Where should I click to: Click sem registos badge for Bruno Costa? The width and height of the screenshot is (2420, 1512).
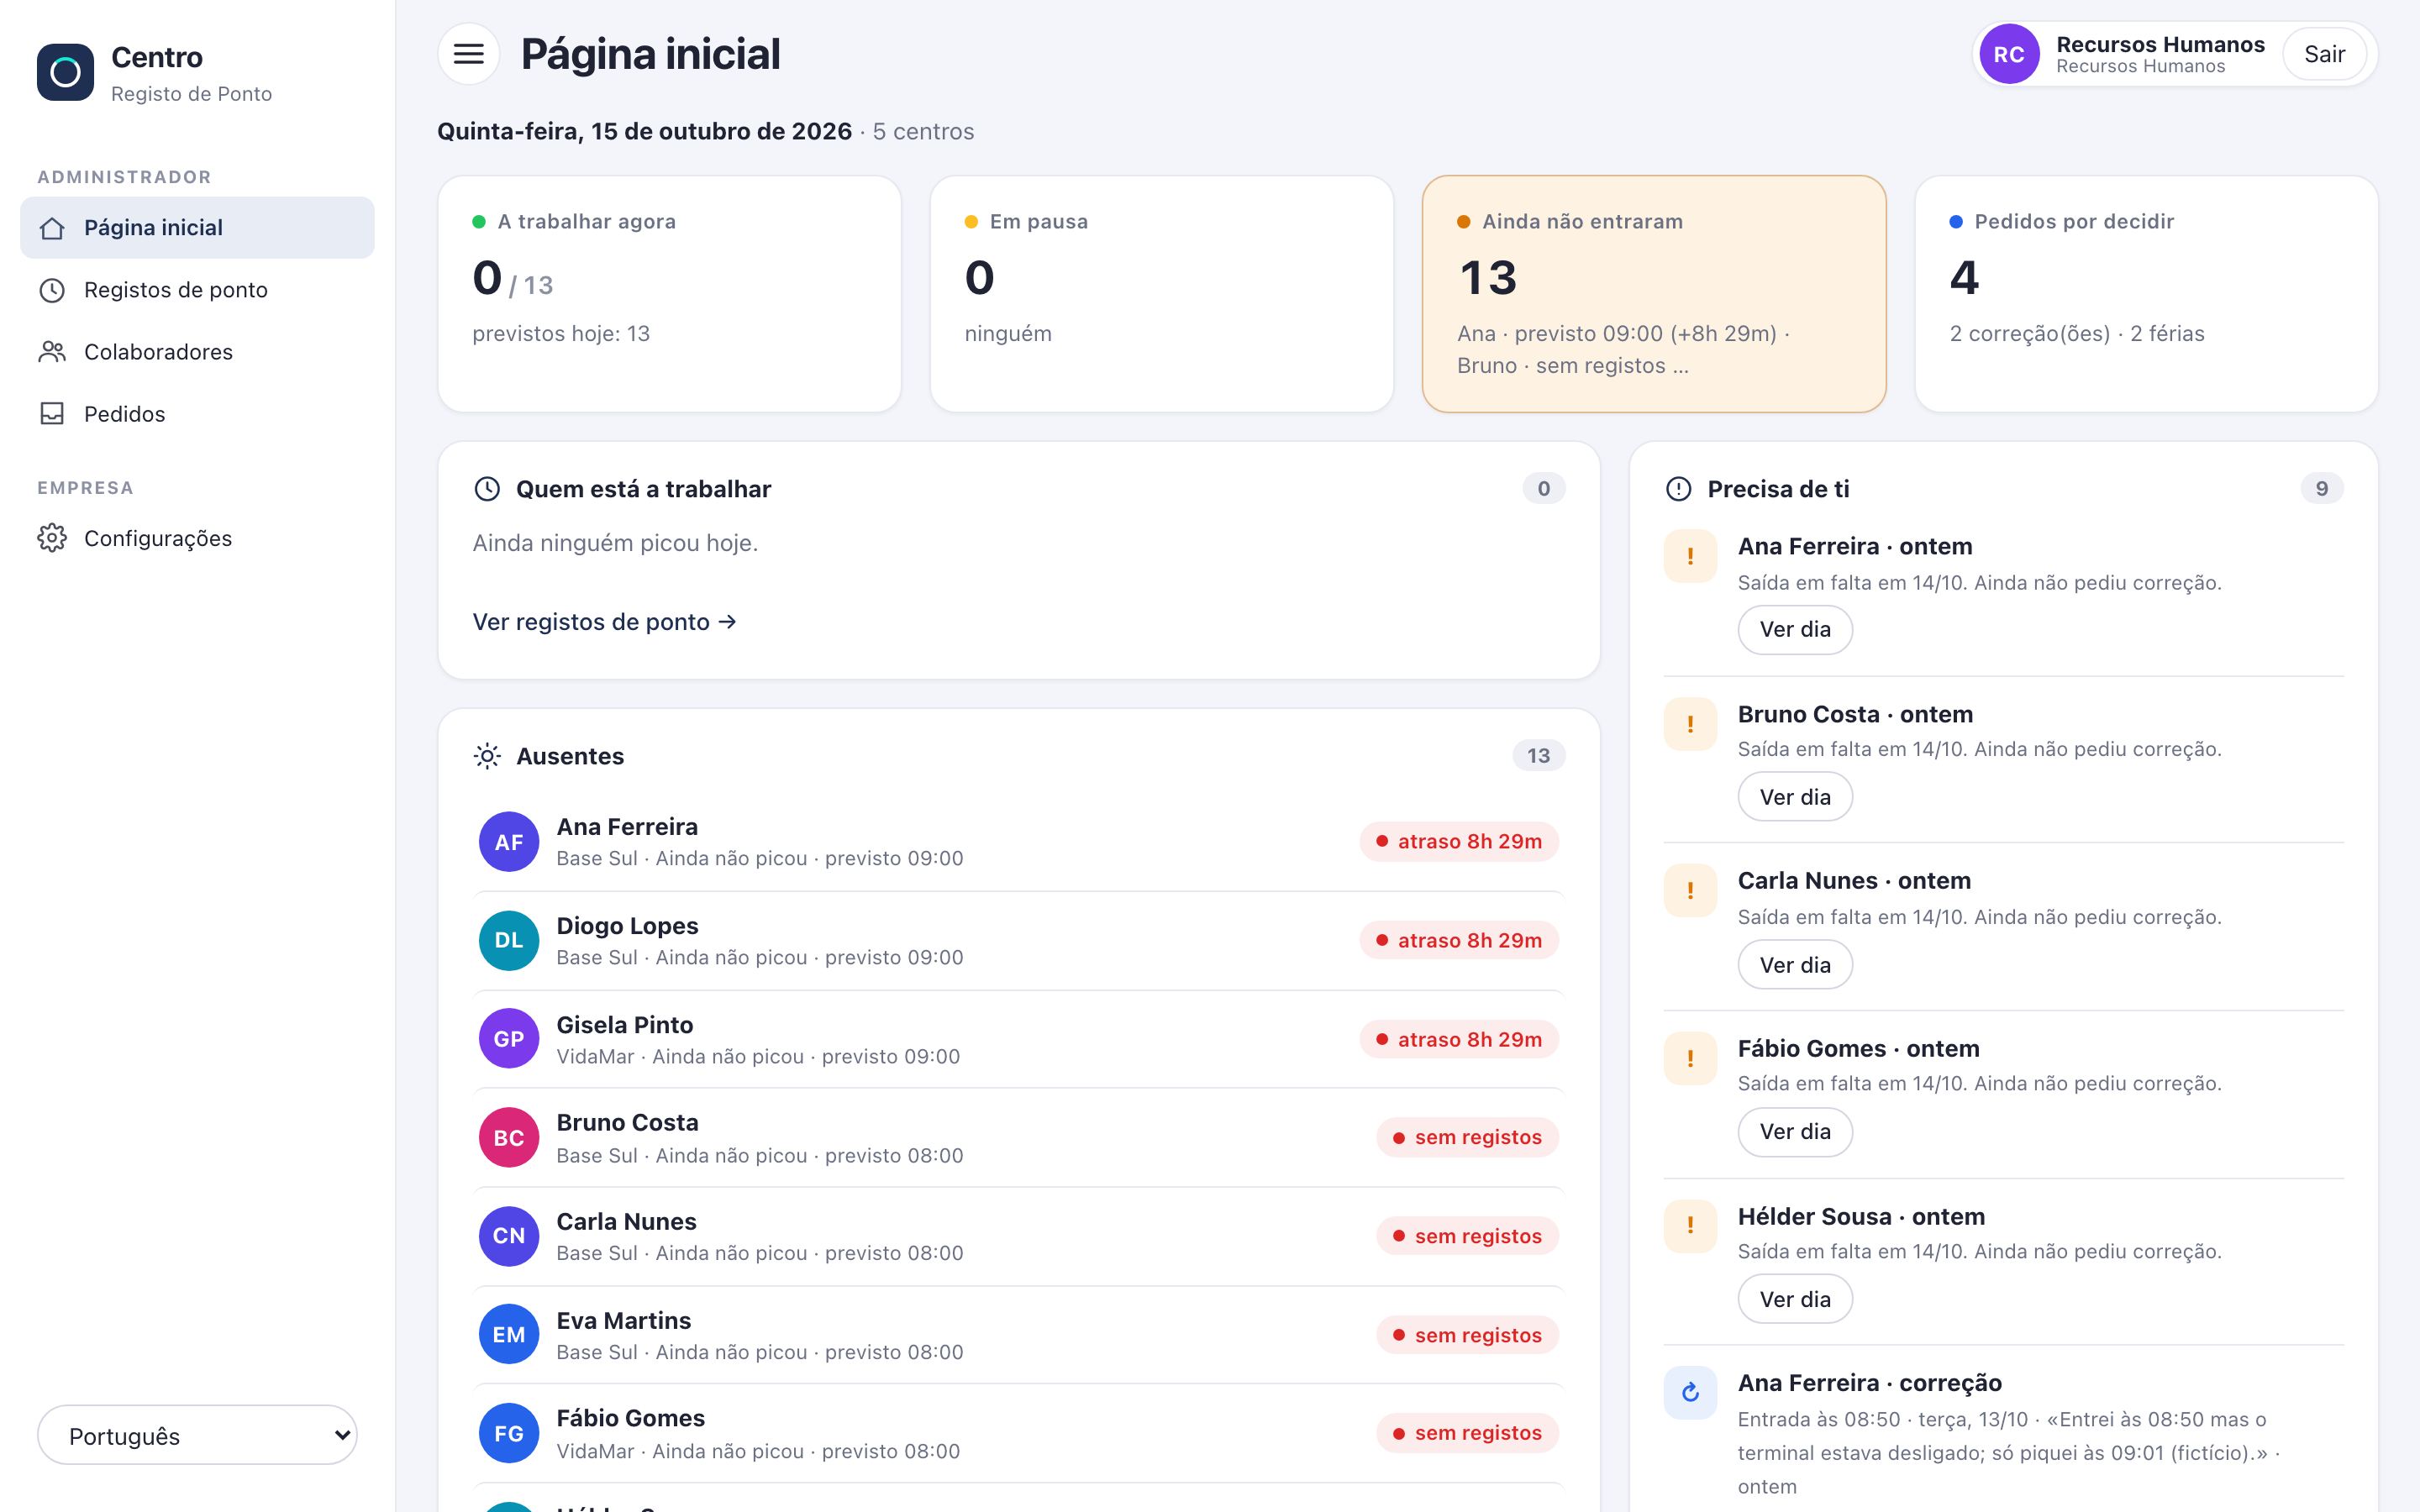(1468, 1138)
